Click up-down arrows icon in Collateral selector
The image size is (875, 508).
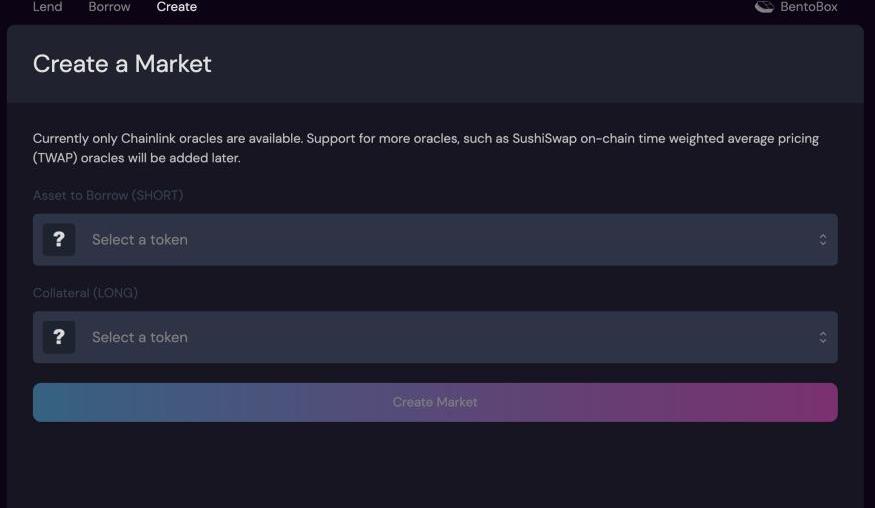tap(823, 337)
